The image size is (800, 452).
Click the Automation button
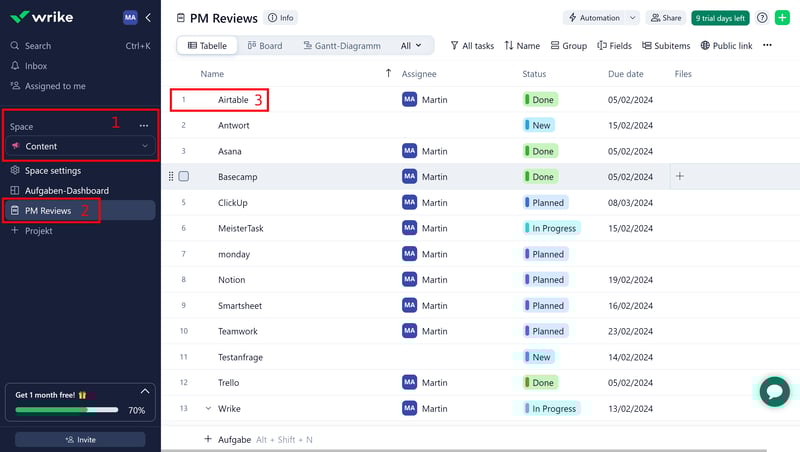coord(594,18)
